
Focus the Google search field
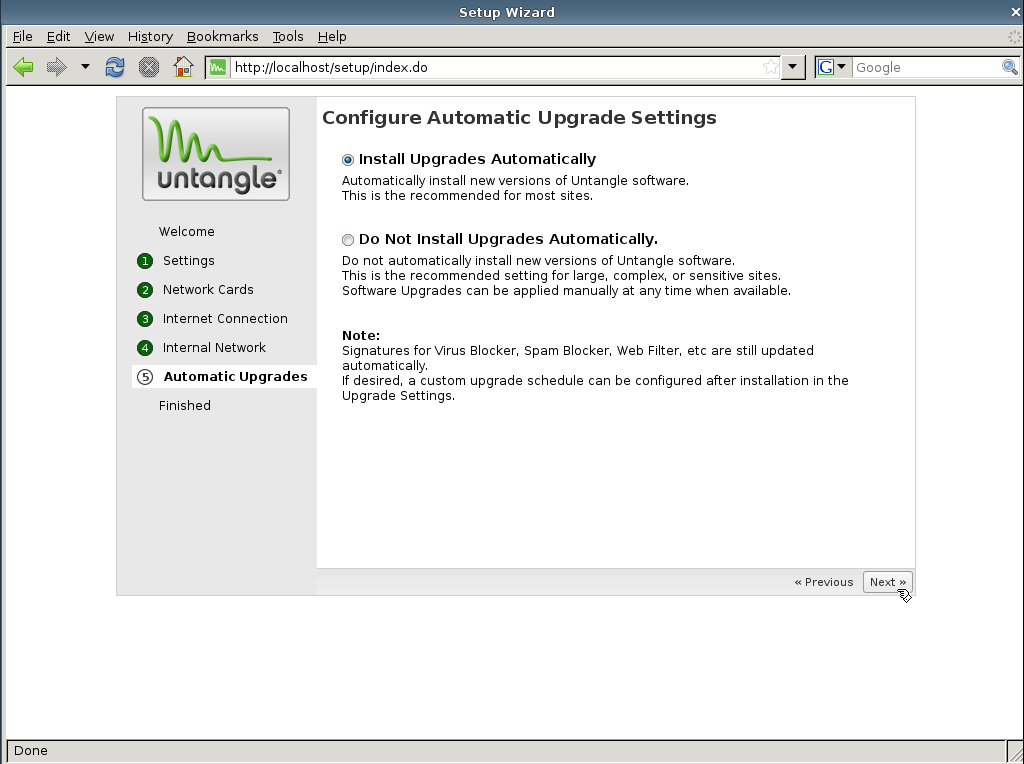pos(927,67)
